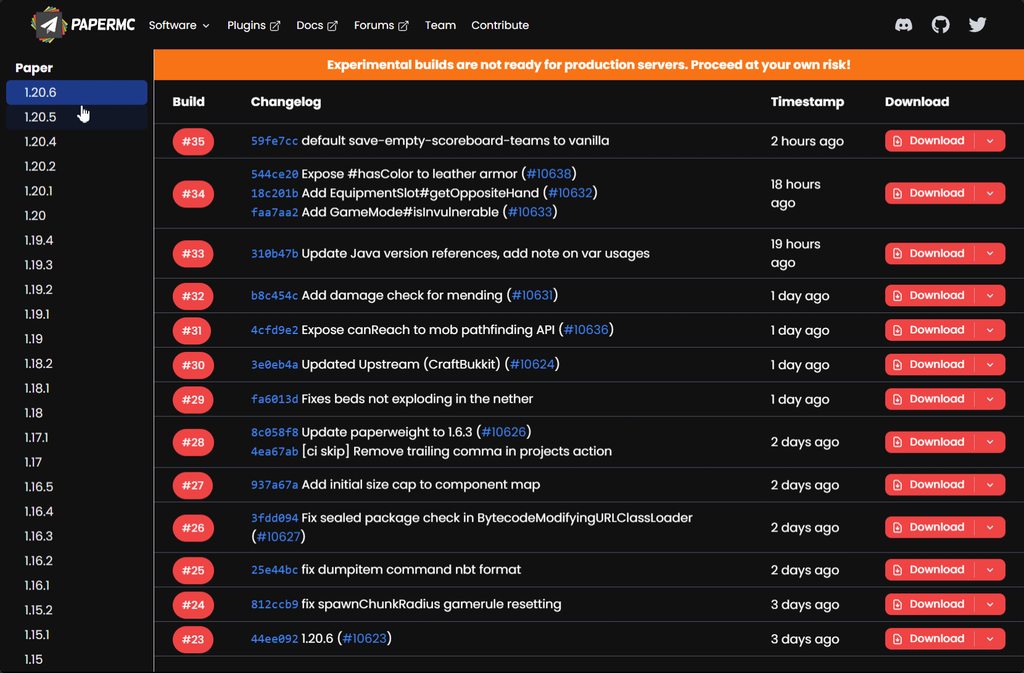Click external link icon beside Plugins

click(x=275, y=25)
